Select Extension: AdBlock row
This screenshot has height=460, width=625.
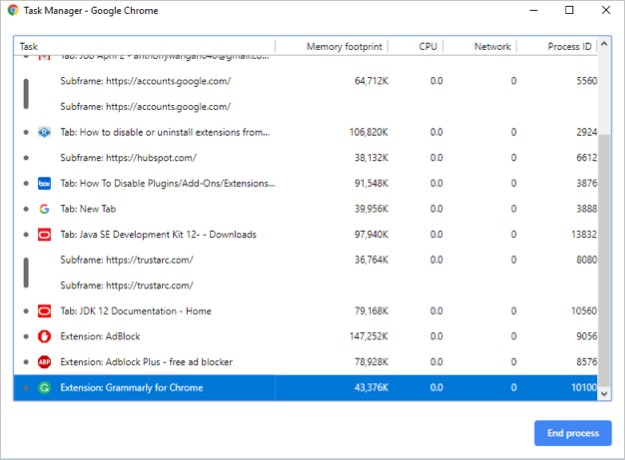306,336
